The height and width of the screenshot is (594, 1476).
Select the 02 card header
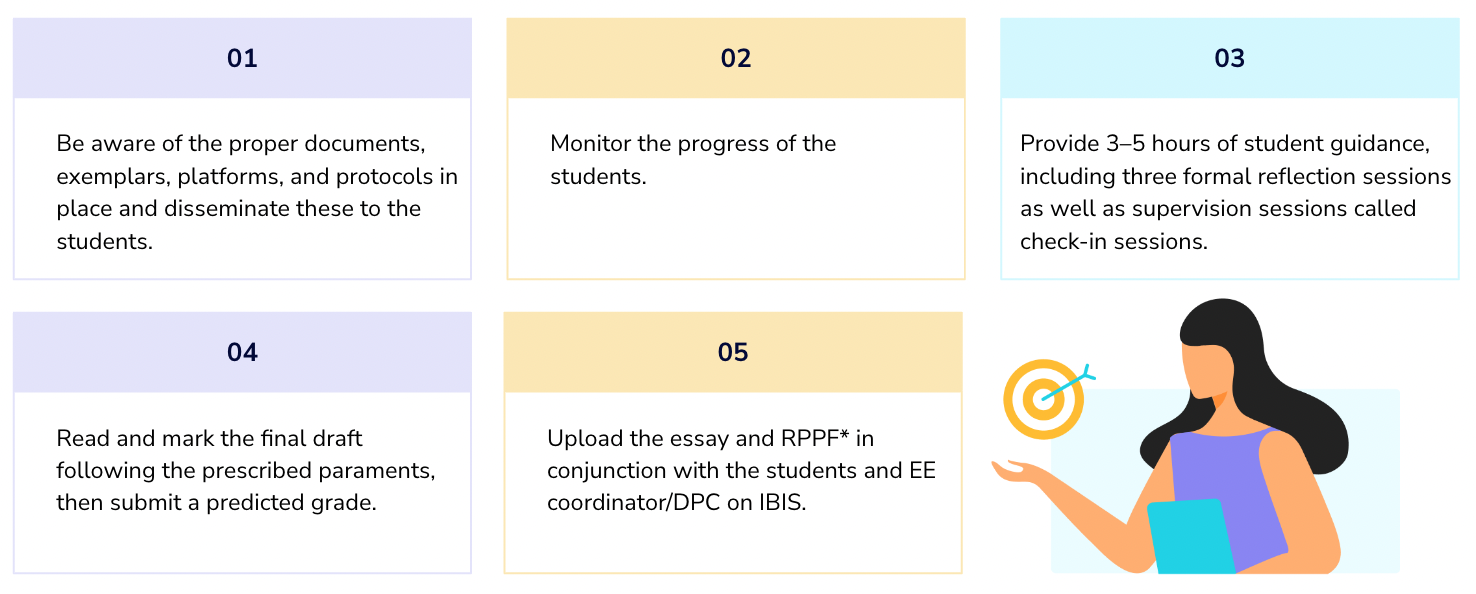pyautogui.click(x=736, y=58)
